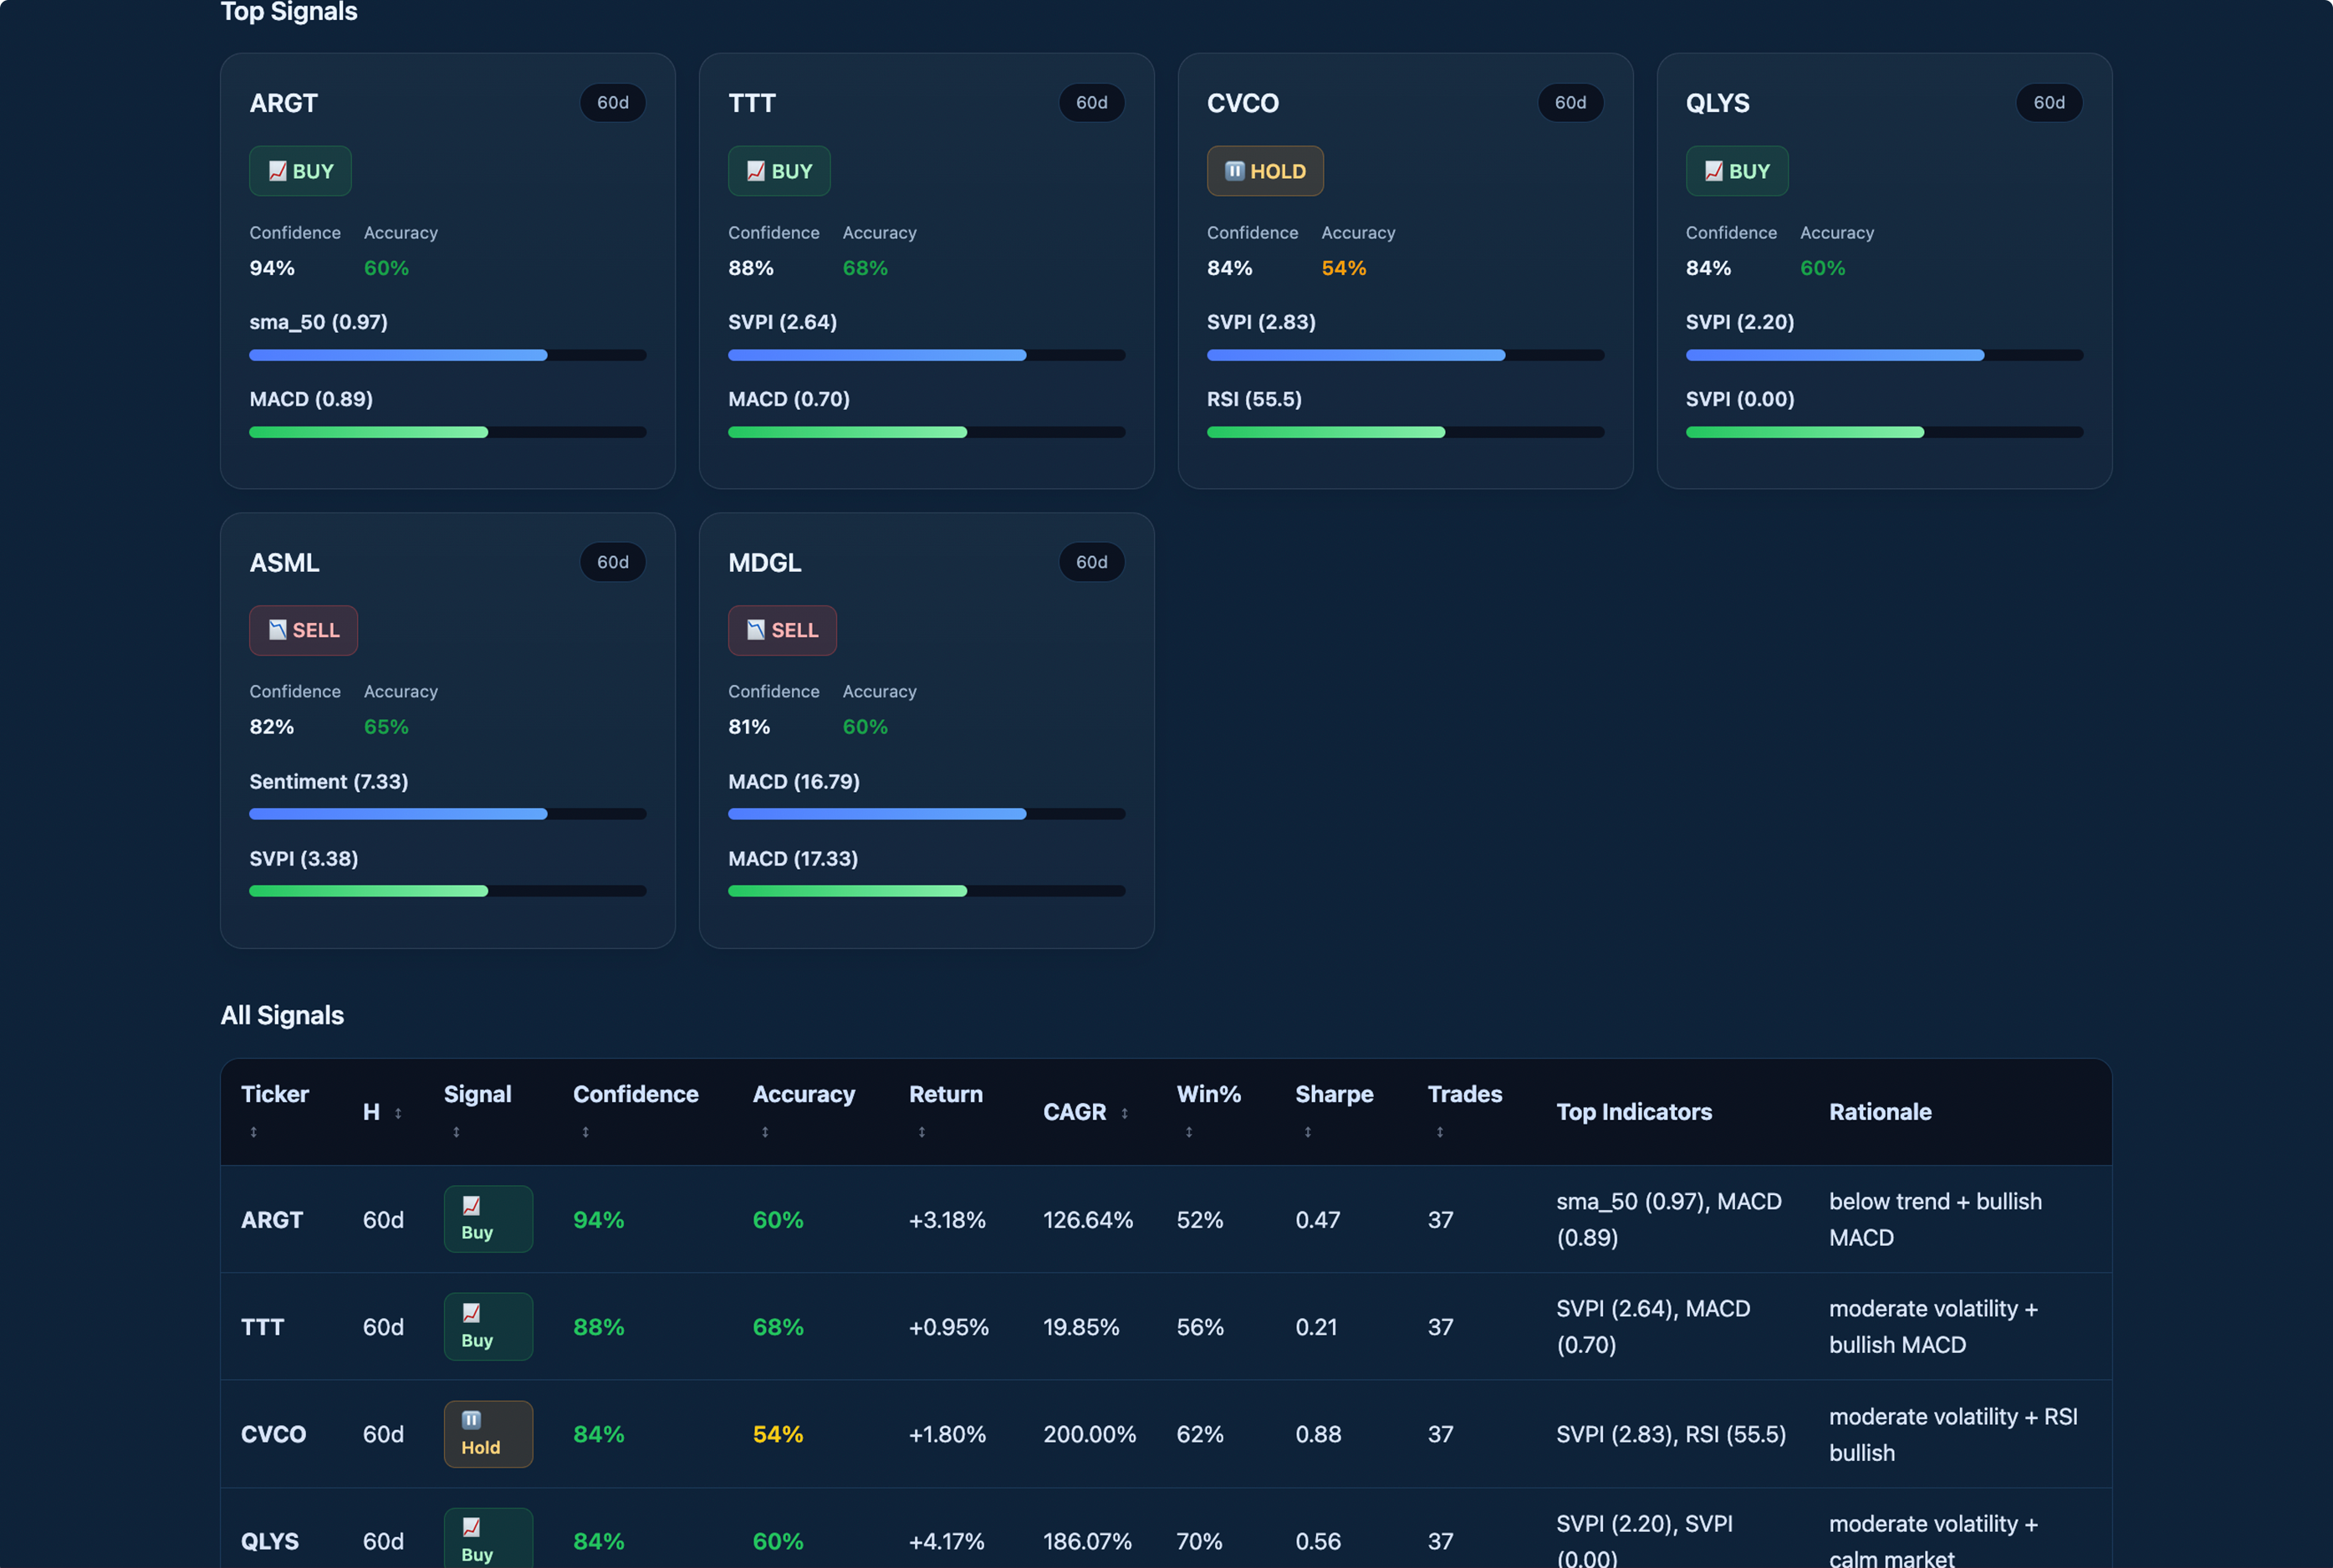Click ASML card title
The height and width of the screenshot is (1568, 2333).
click(285, 562)
